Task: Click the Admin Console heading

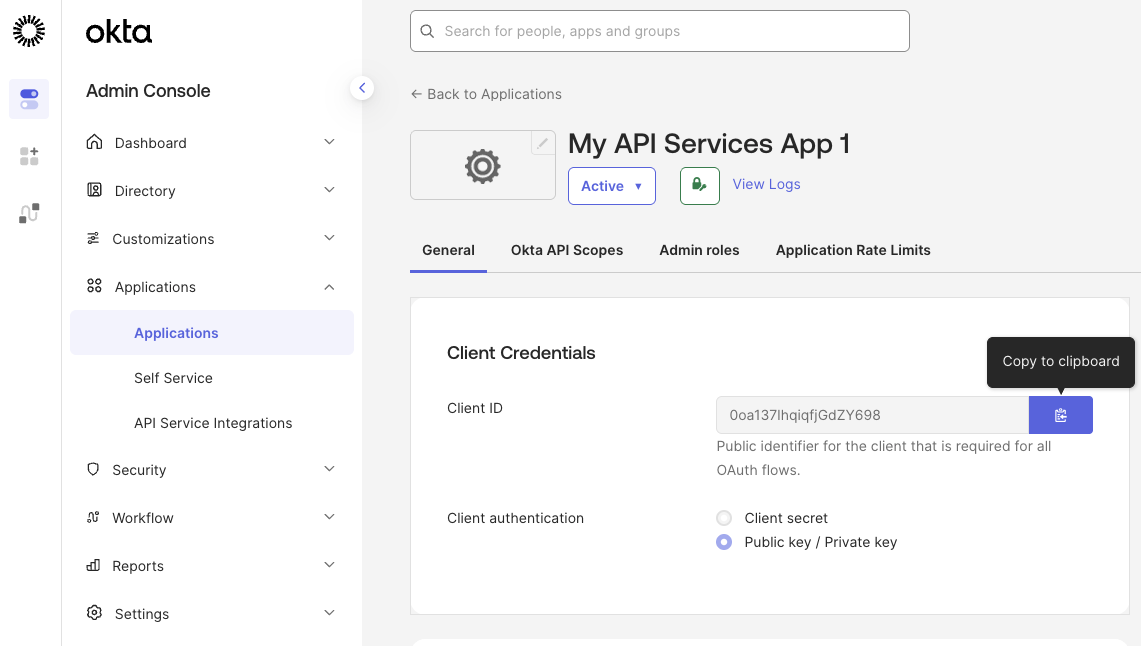Action: 148,91
